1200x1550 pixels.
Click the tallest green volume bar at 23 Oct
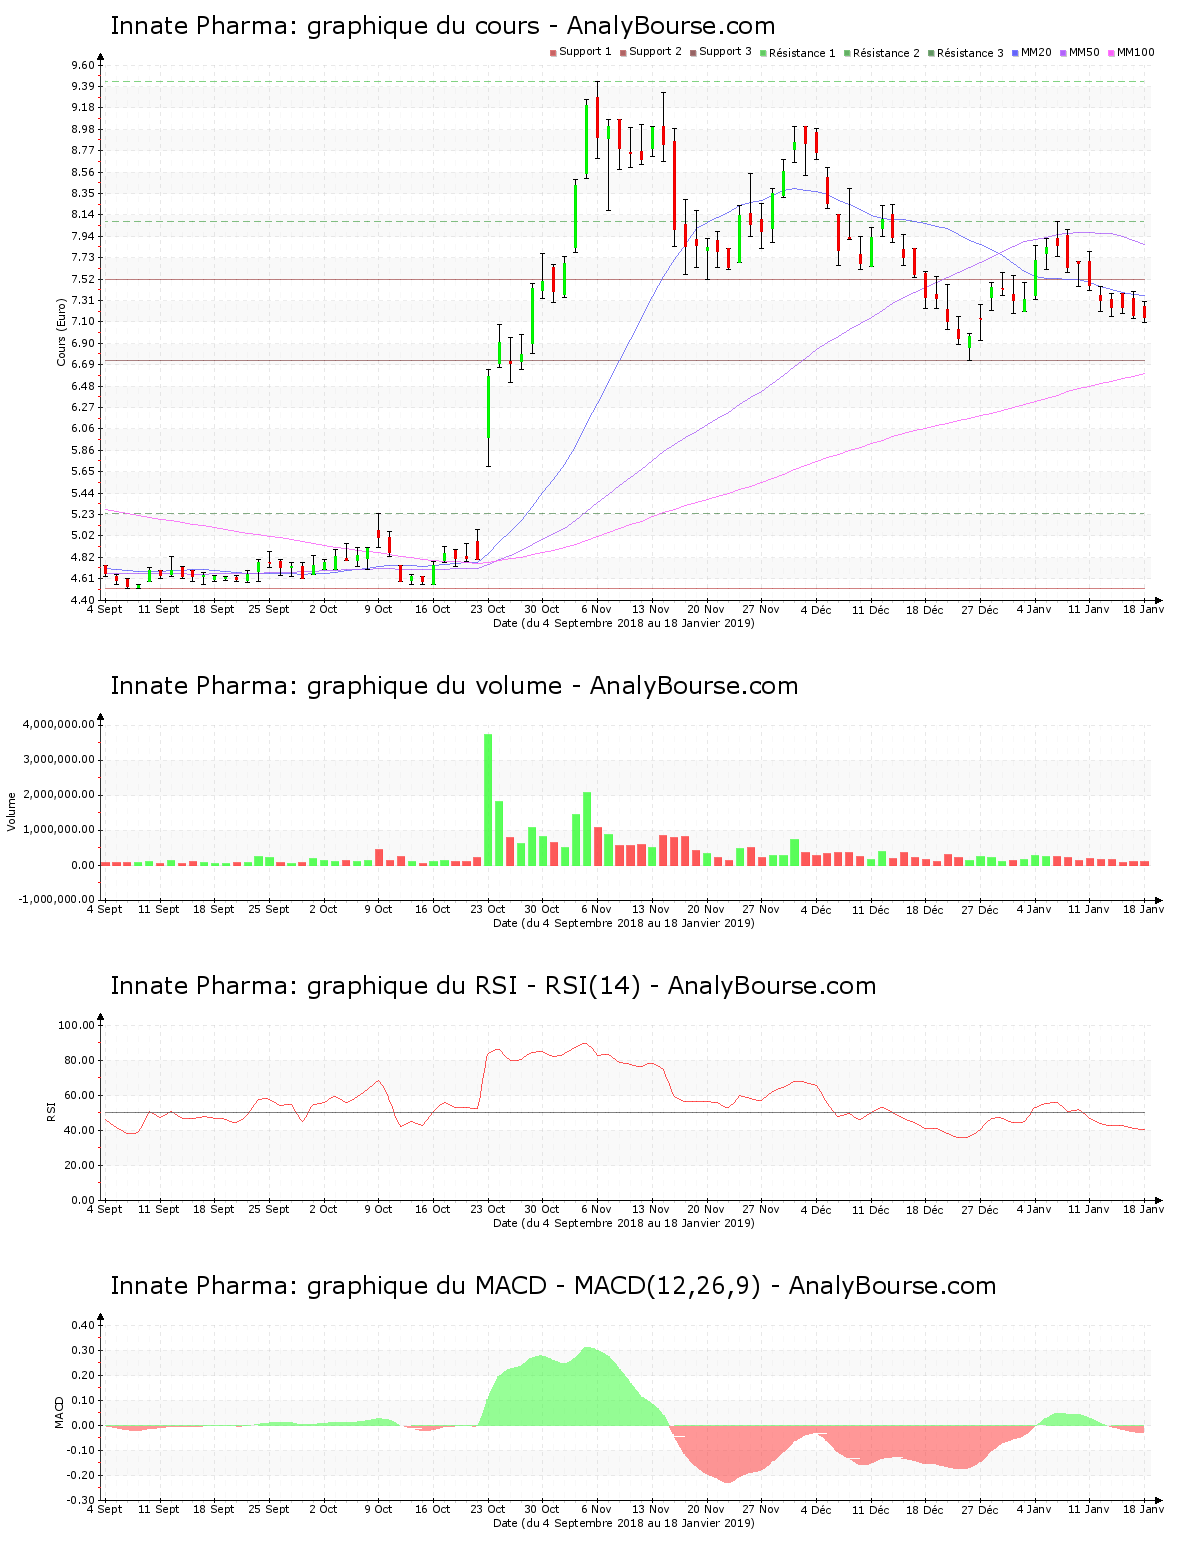pos(488,800)
